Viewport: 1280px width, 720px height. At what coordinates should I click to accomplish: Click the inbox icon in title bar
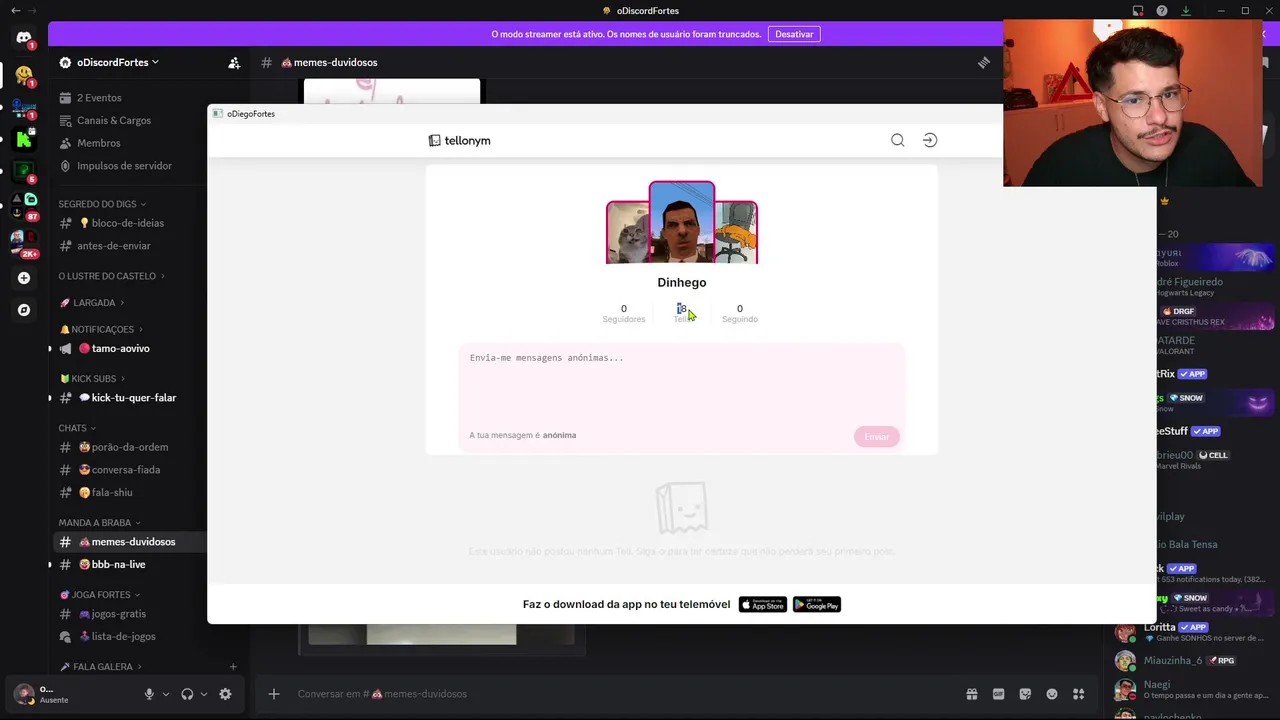pyautogui.click(x=1138, y=11)
